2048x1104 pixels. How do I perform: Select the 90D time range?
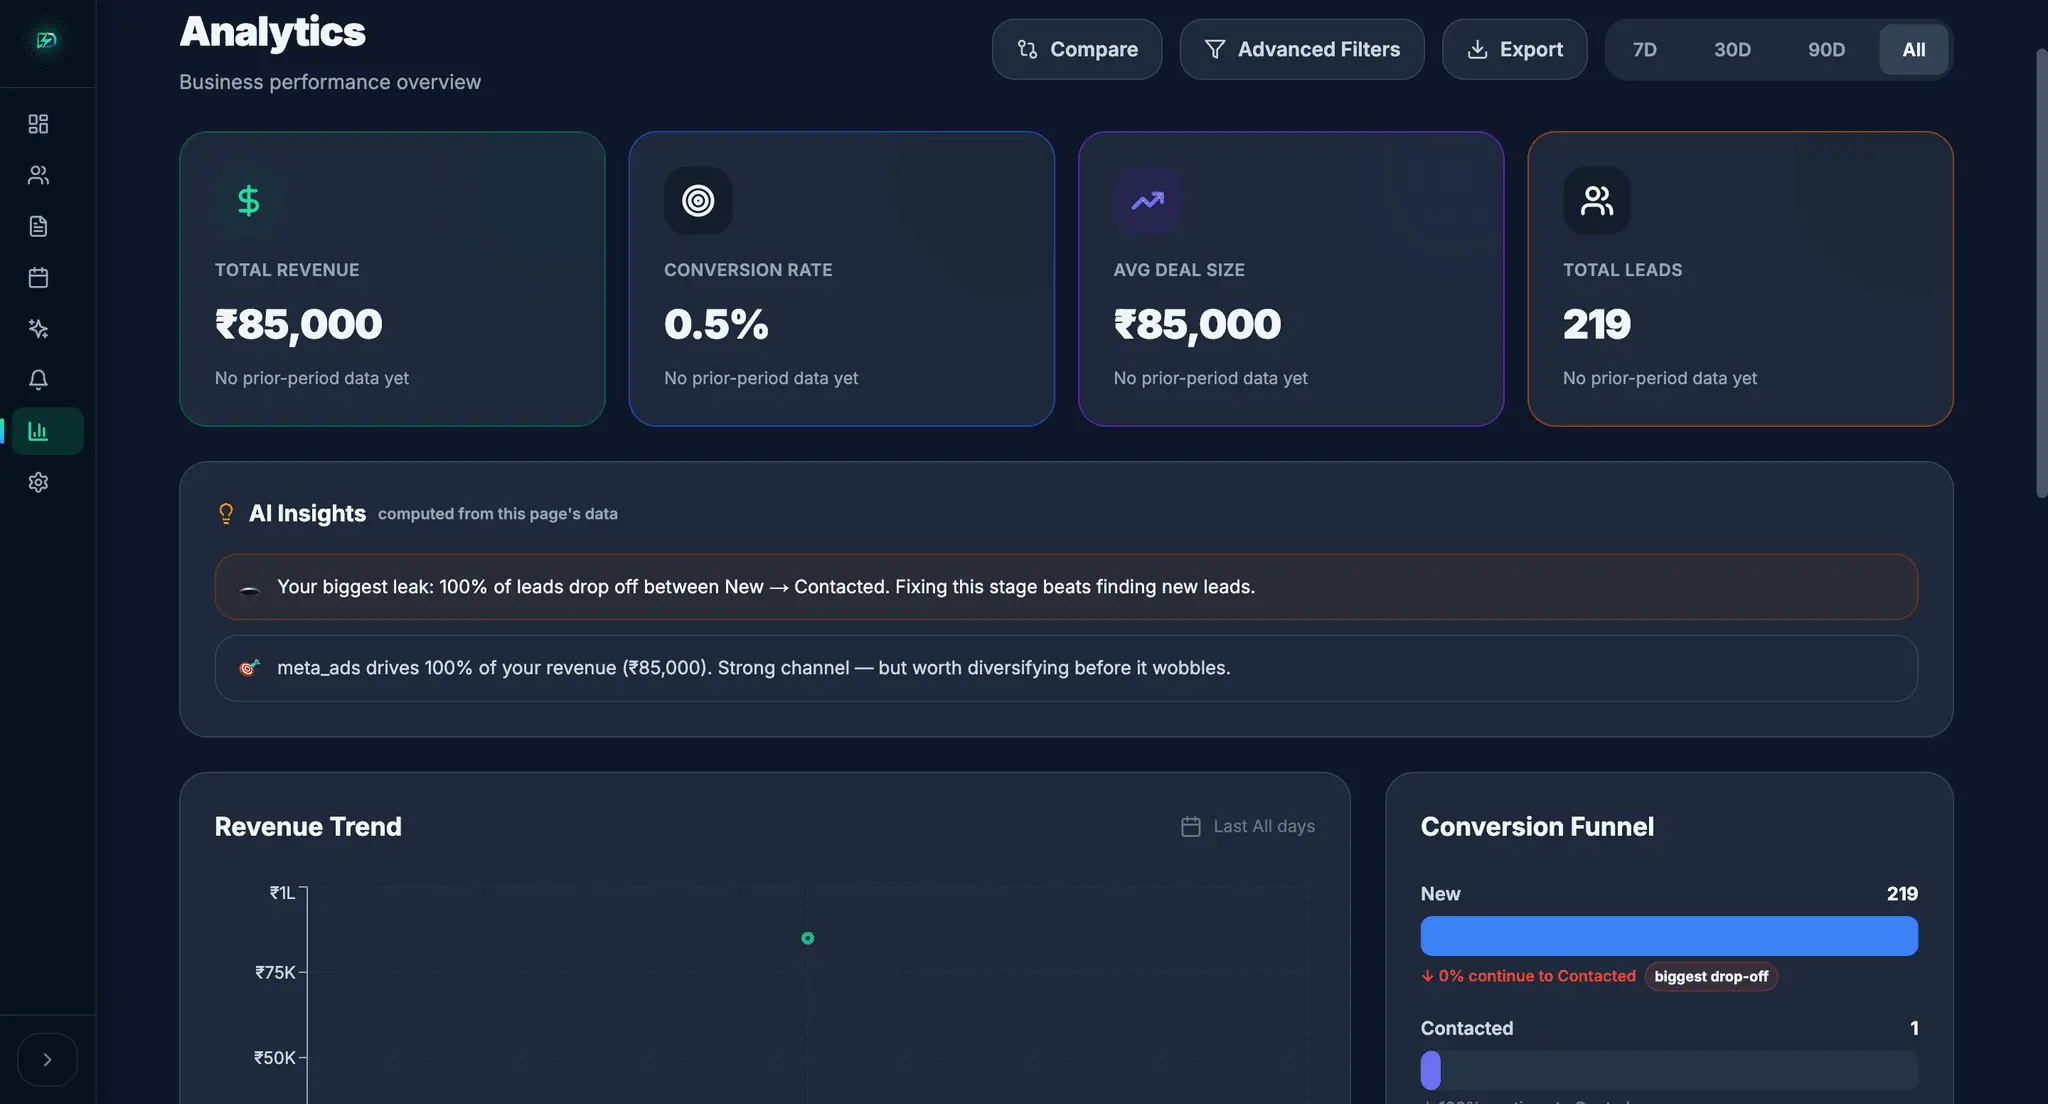tap(1826, 49)
